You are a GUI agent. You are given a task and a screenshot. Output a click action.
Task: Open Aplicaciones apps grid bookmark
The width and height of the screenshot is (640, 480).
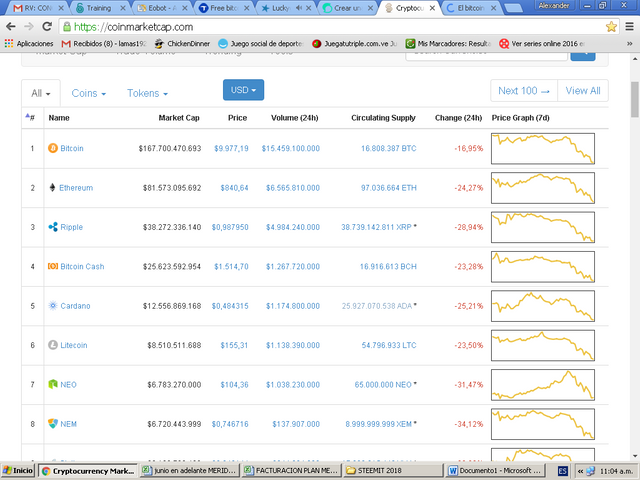coord(29,43)
